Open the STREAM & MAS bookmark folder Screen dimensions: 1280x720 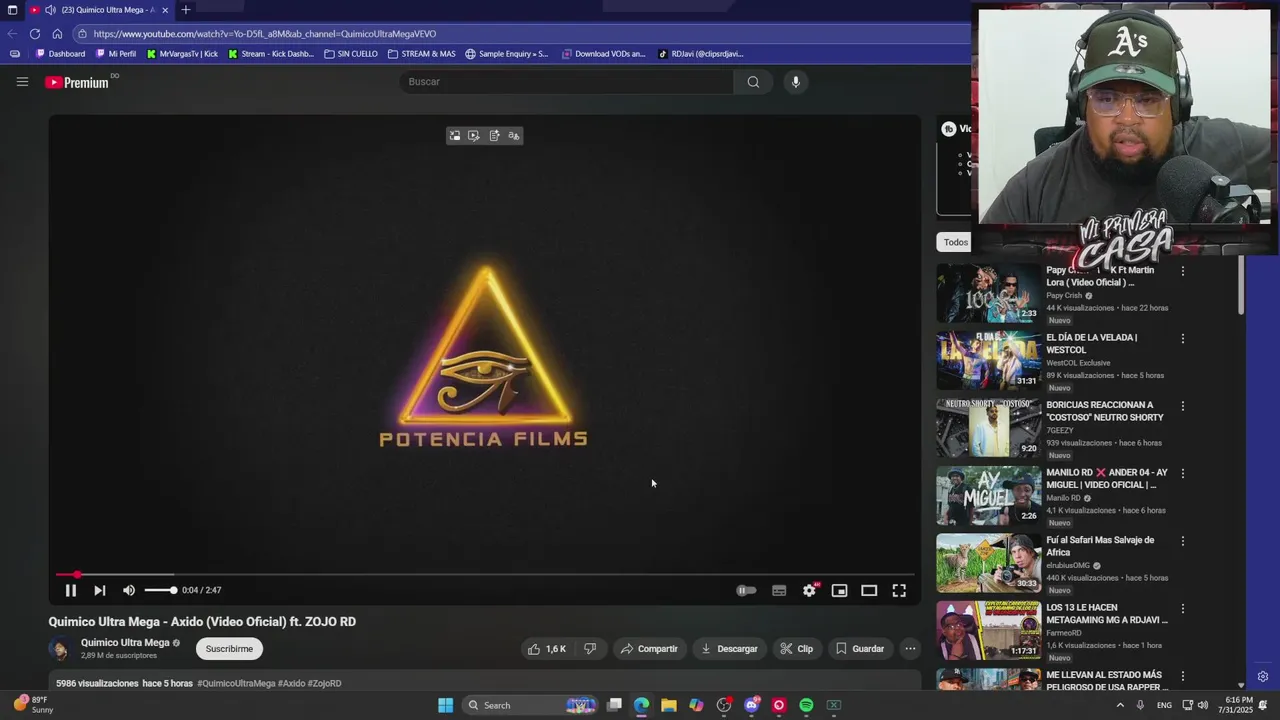click(x=422, y=54)
